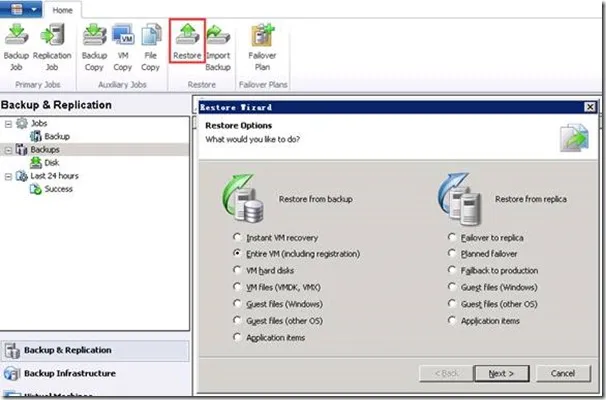Click the Restore from backup icon
The image size is (606, 400).
click(x=243, y=199)
